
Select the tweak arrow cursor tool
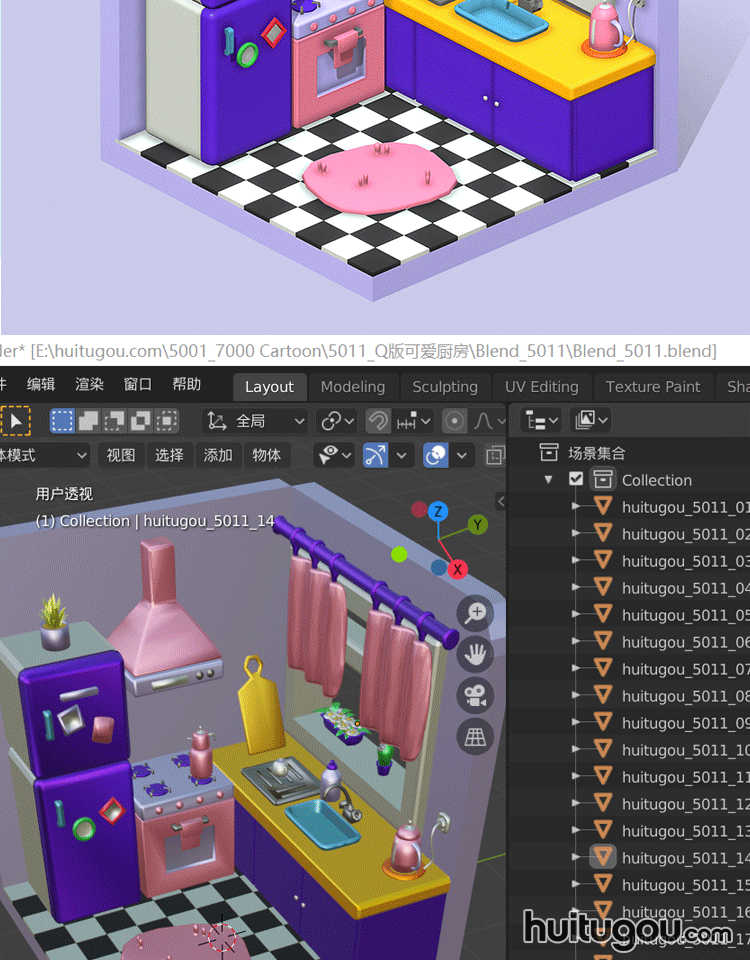(16, 421)
